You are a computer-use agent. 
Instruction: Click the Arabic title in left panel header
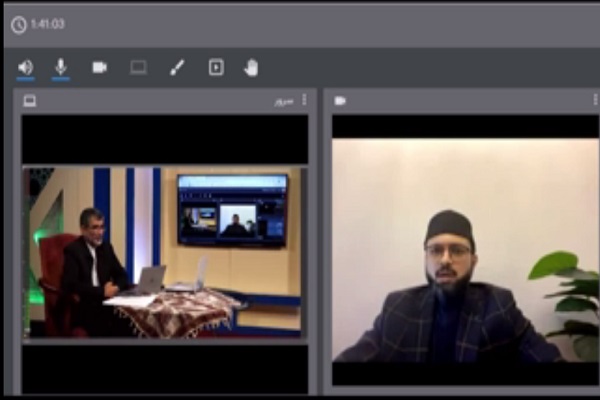pos(286,101)
